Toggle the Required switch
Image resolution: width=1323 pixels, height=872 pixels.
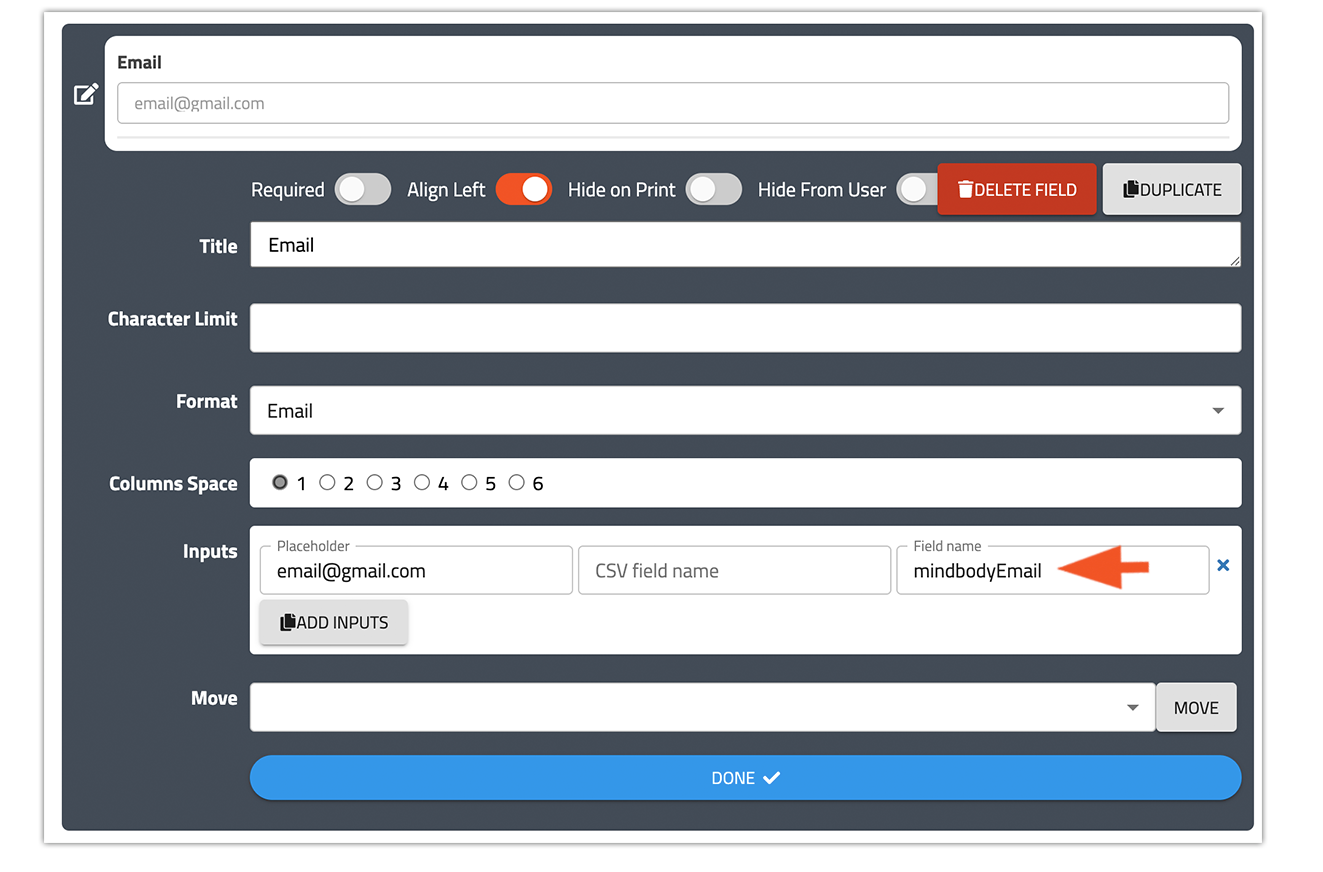(363, 189)
